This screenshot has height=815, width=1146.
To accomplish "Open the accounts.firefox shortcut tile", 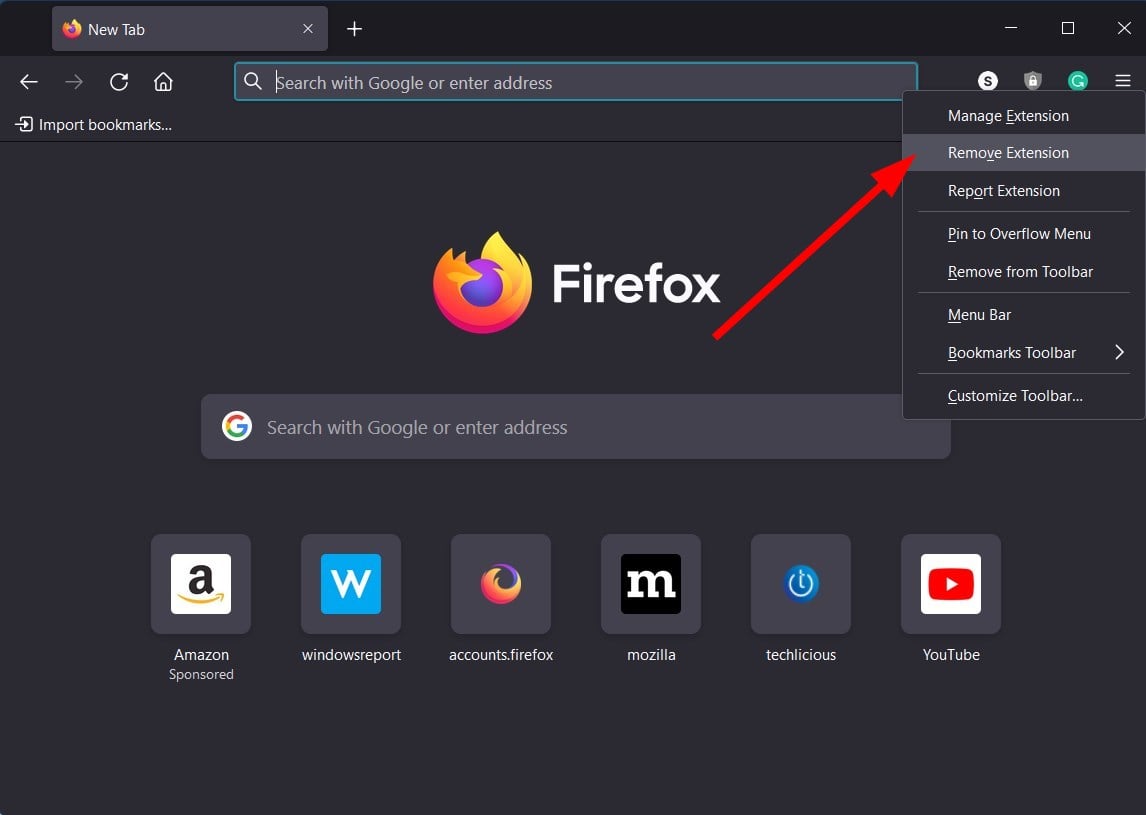I will 501,584.
